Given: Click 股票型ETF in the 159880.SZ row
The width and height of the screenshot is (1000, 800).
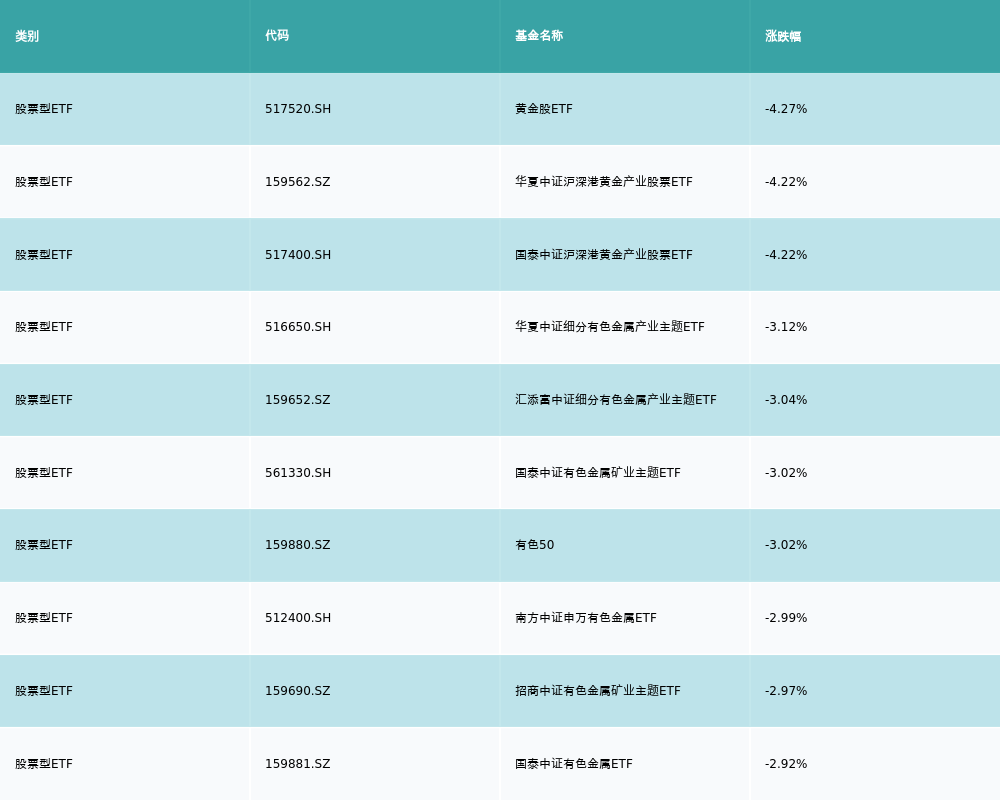Looking at the screenshot, I should click(44, 545).
